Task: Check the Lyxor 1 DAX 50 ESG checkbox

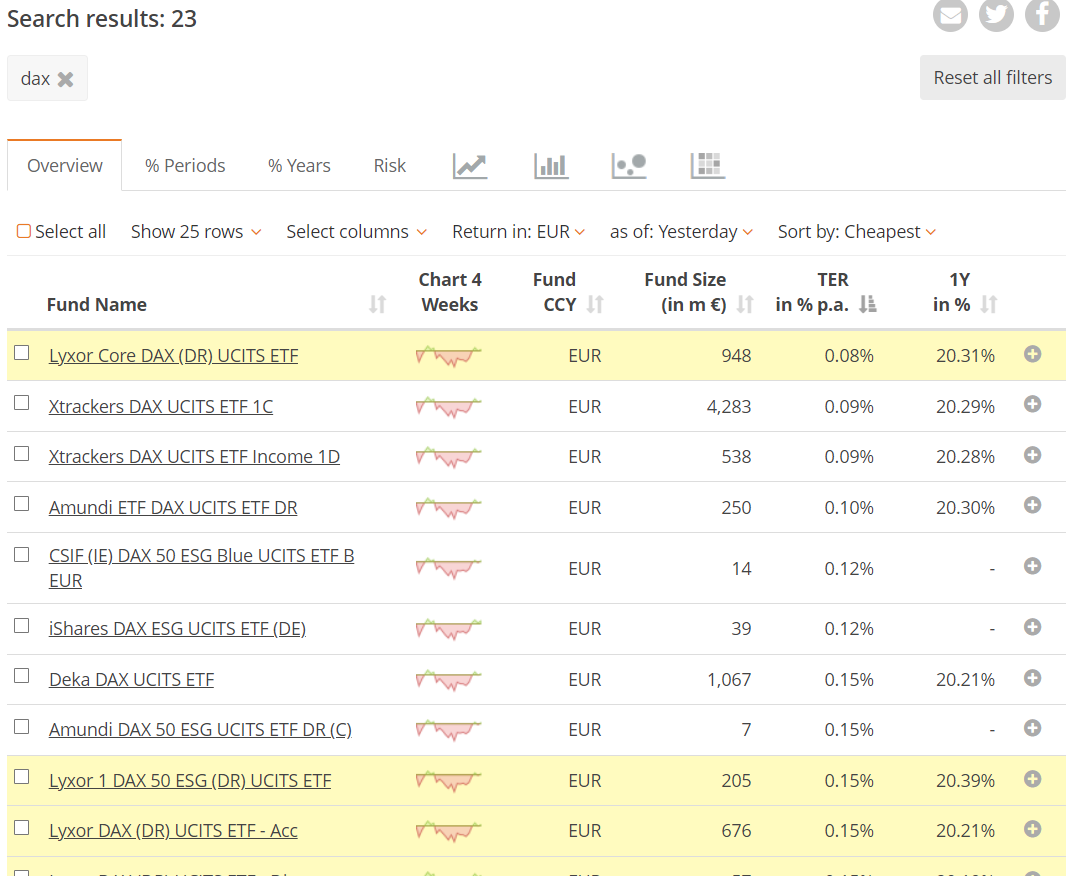Action: [22, 777]
